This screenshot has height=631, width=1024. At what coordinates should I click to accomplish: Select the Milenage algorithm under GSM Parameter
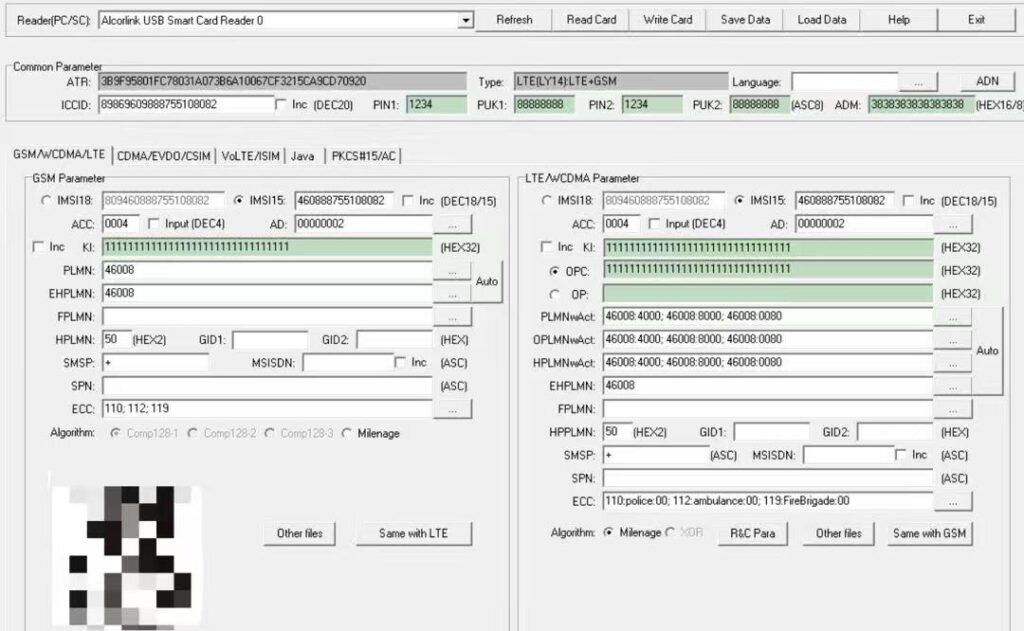pyautogui.click(x=348, y=433)
